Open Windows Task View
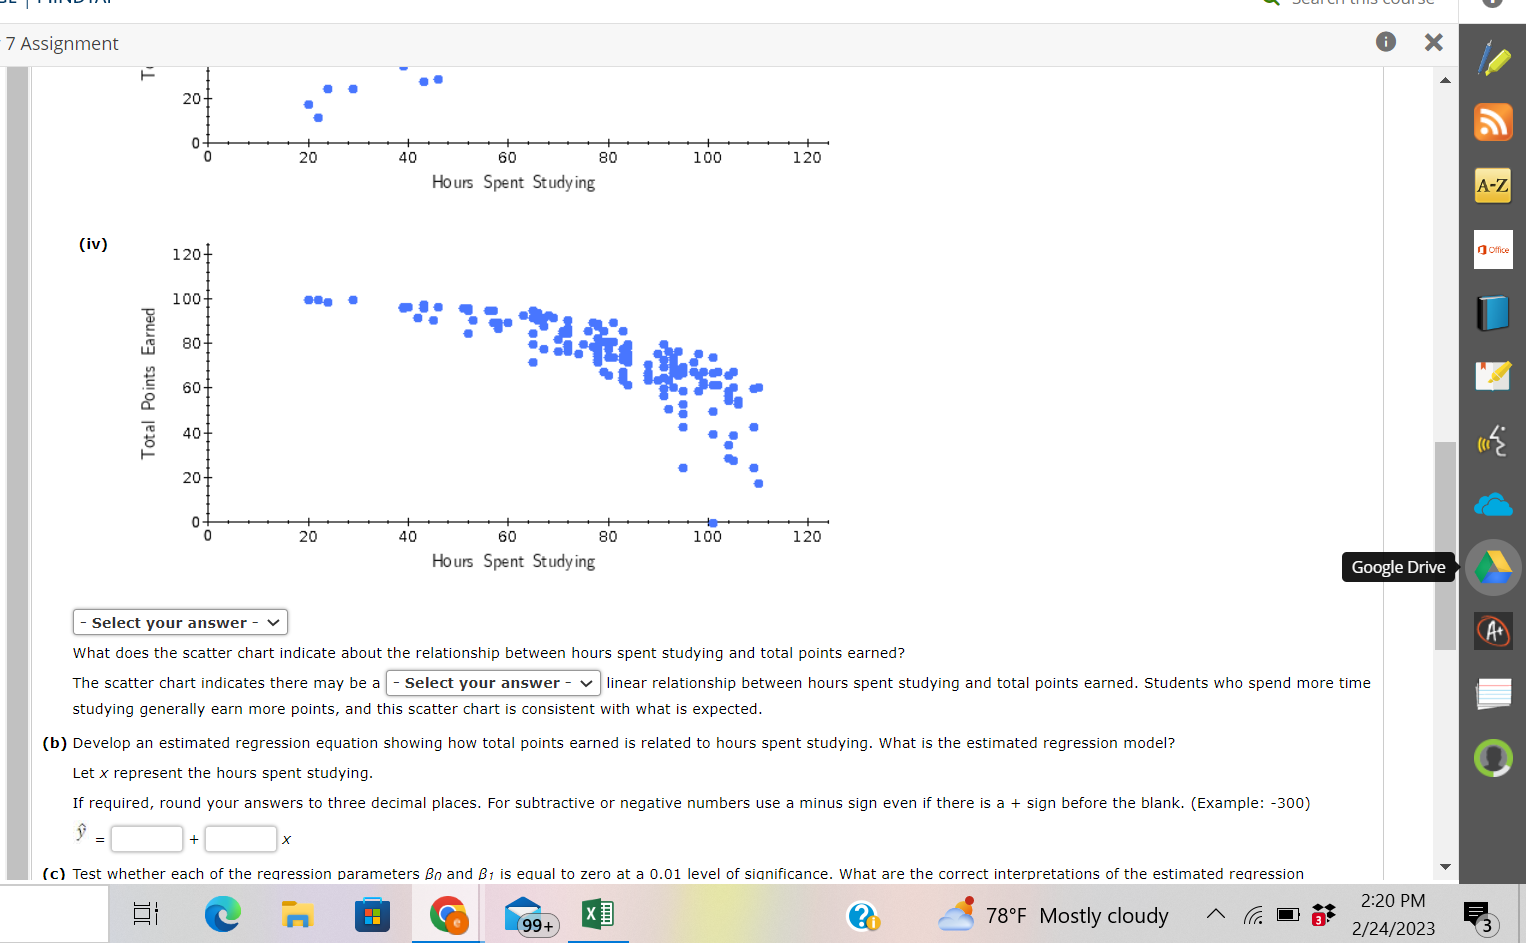This screenshot has width=1526, height=943. (x=146, y=914)
